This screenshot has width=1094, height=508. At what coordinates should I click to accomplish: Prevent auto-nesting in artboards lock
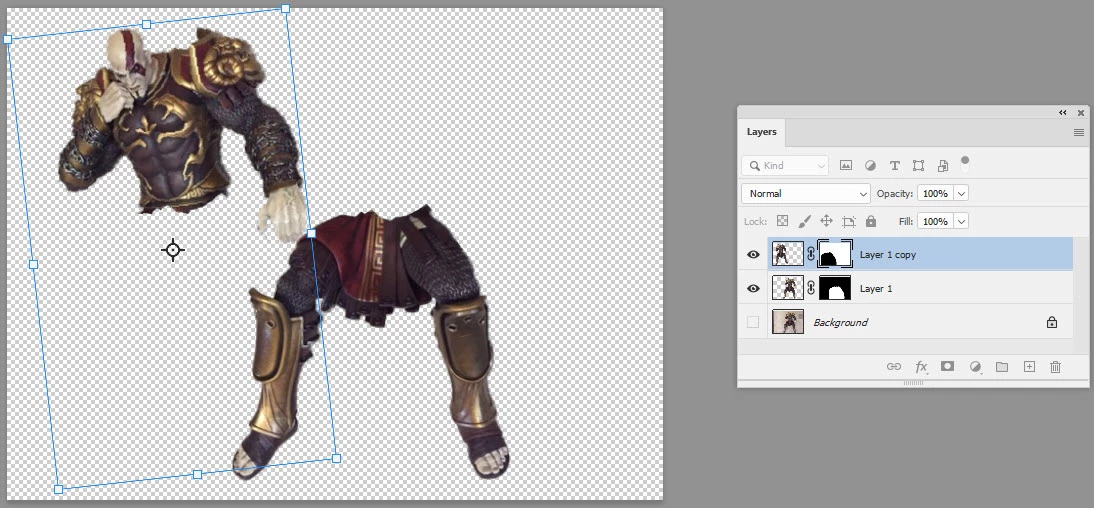[x=848, y=221]
